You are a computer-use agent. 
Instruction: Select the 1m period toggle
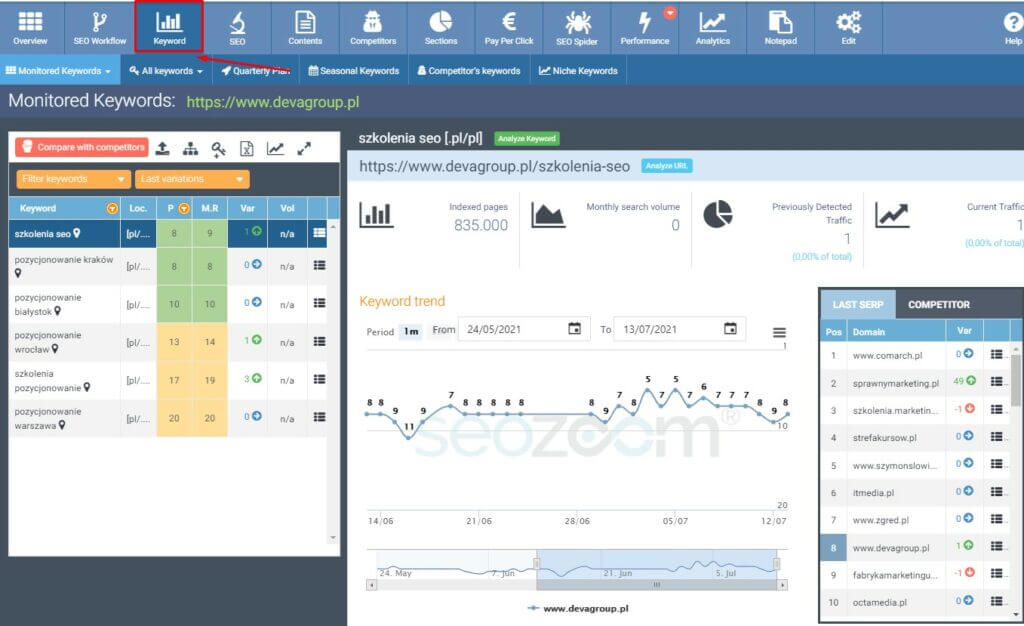(410, 330)
